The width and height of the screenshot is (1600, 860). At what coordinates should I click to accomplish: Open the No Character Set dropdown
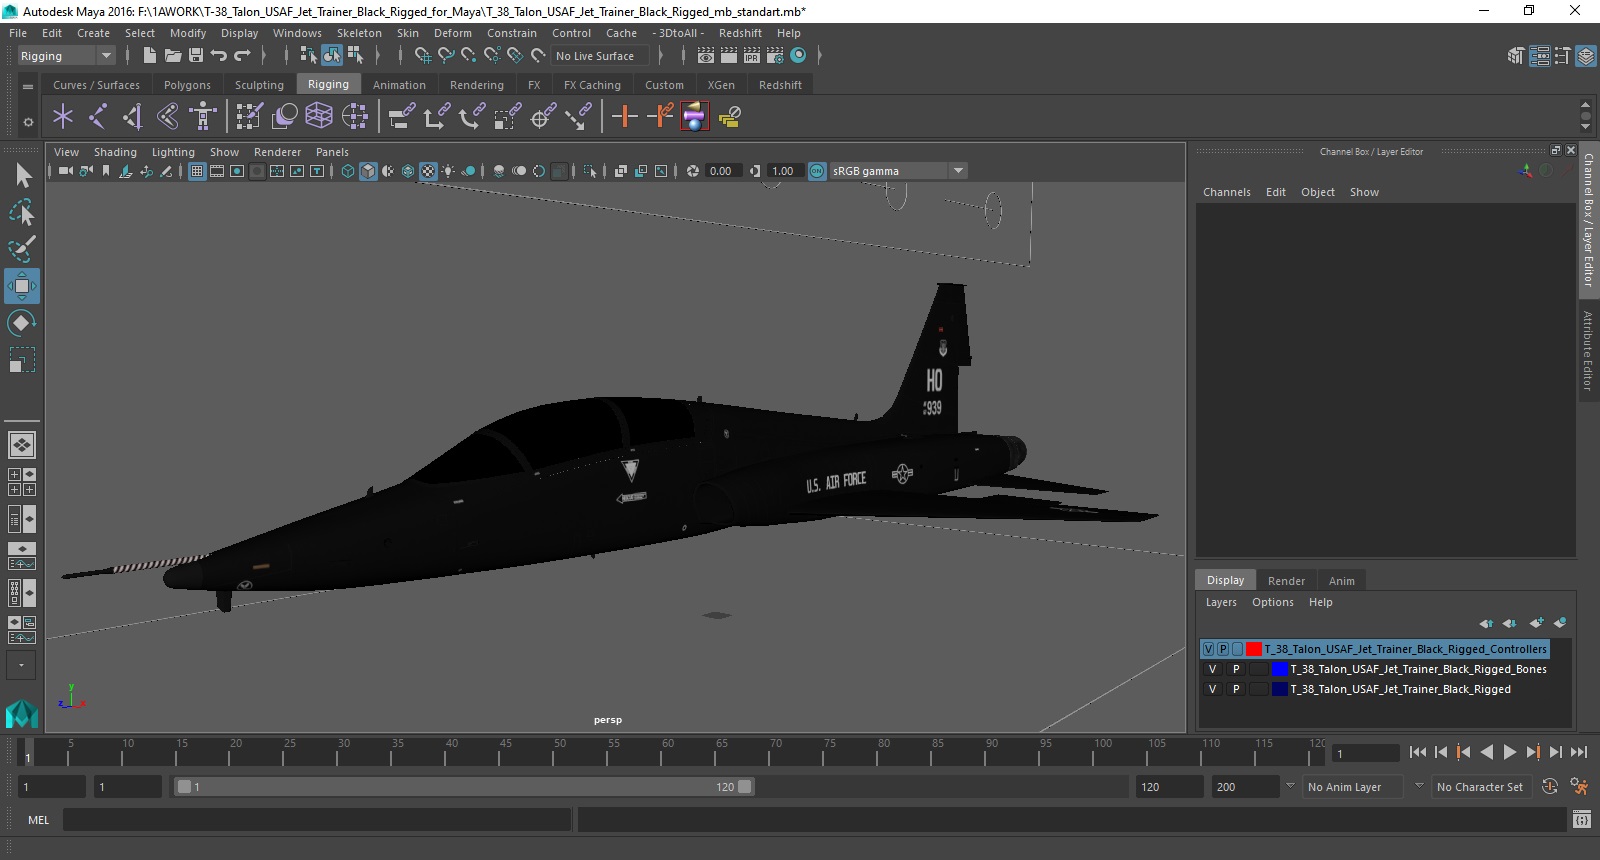point(1481,787)
